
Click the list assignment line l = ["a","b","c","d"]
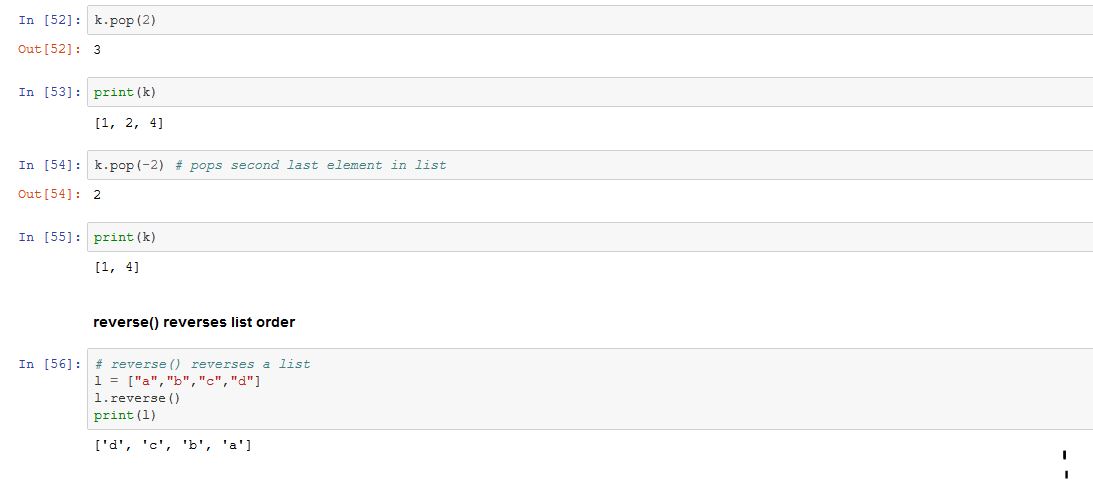[x=177, y=381]
